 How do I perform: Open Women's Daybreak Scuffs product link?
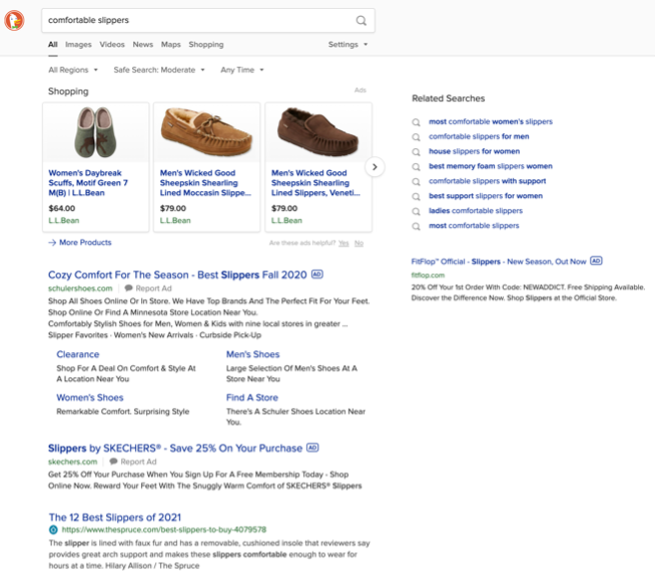coord(88,183)
